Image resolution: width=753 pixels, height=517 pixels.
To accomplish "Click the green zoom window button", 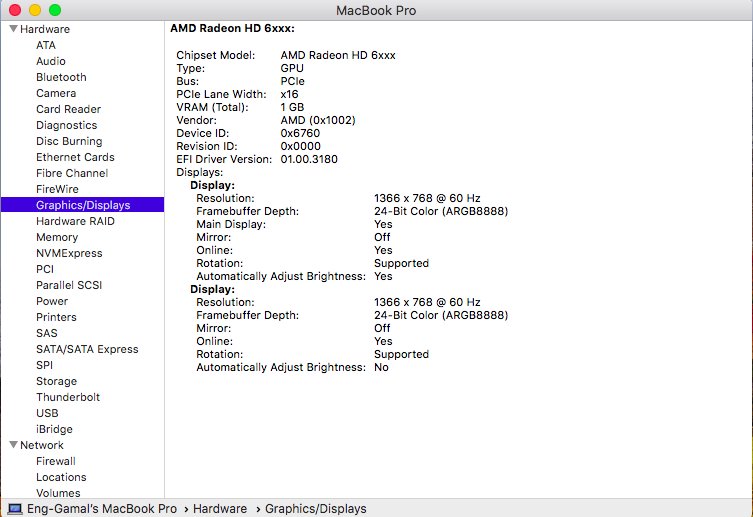I will (x=54, y=10).
